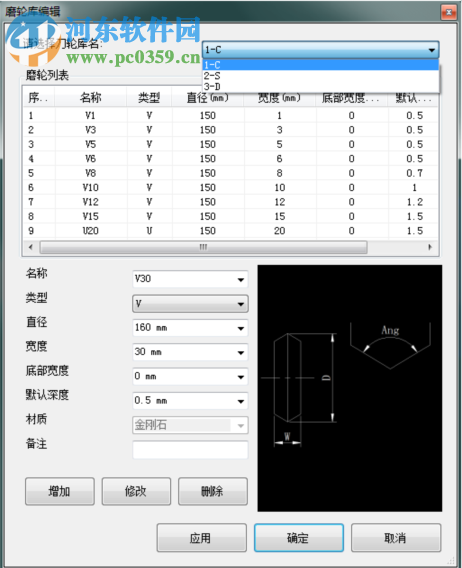Select row V1 in the wheel list
462x568 pixels.
230,116
